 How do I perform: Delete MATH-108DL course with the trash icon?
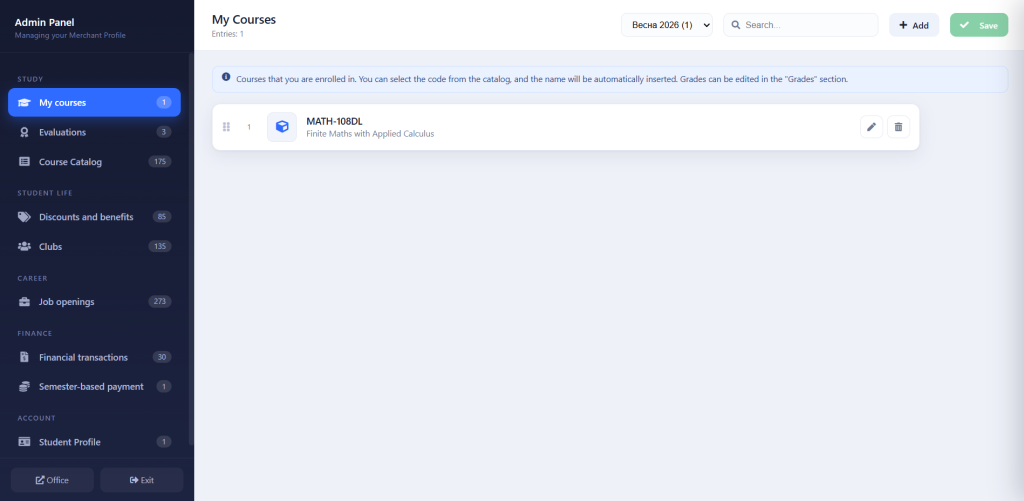tap(898, 127)
